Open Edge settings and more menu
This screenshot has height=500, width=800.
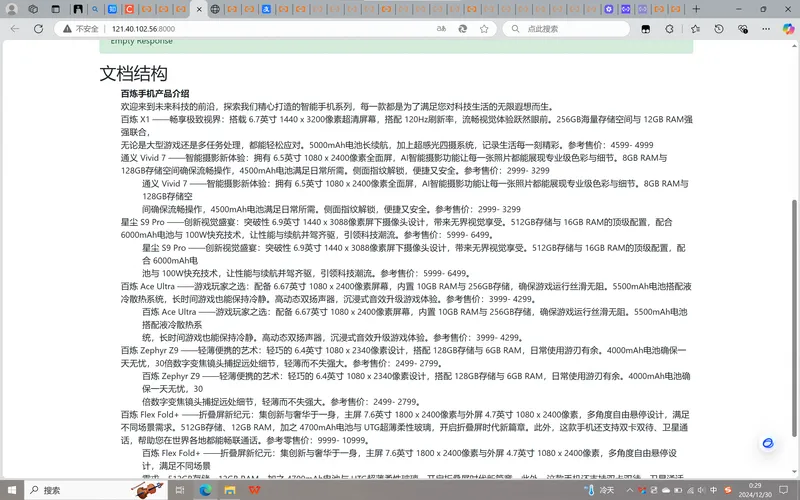(x=766, y=29)
